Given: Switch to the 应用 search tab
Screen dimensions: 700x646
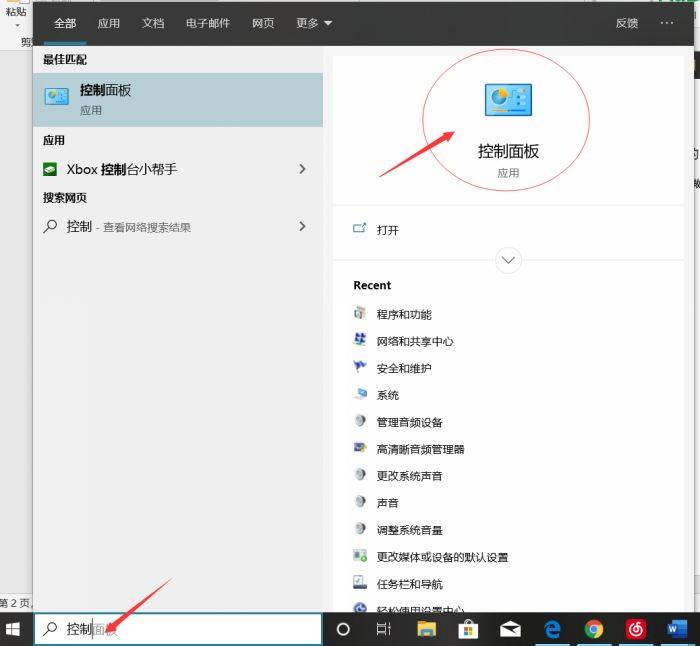Looking at the screenshot, I should point(108,23).
